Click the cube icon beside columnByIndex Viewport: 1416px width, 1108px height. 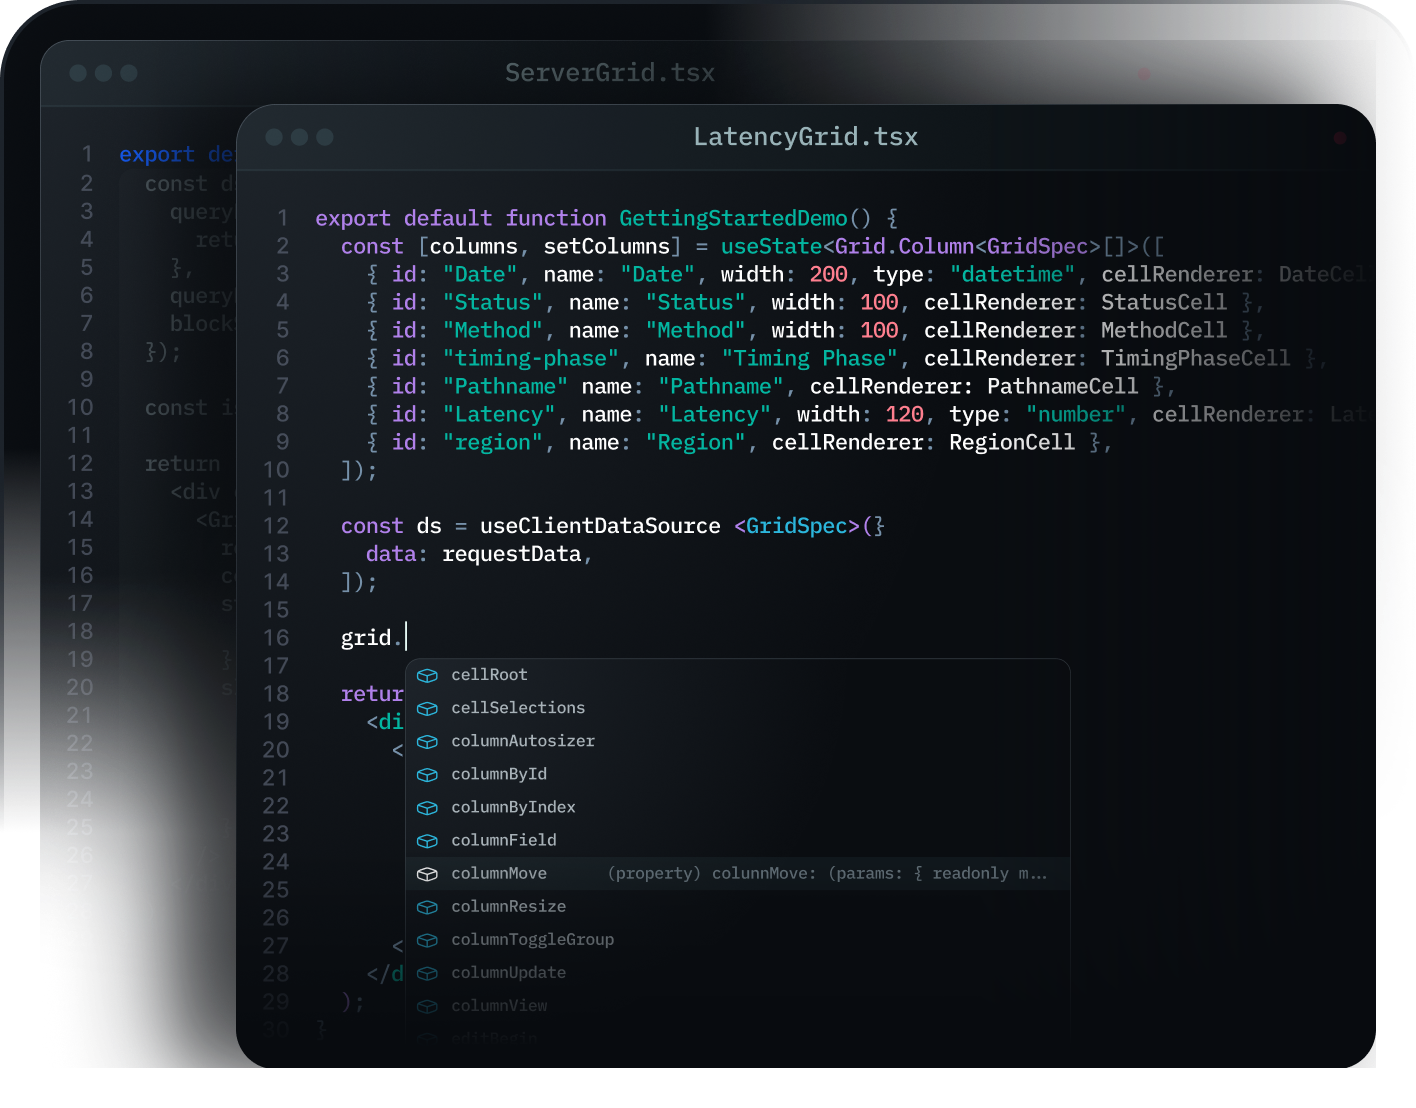[427, 808]
